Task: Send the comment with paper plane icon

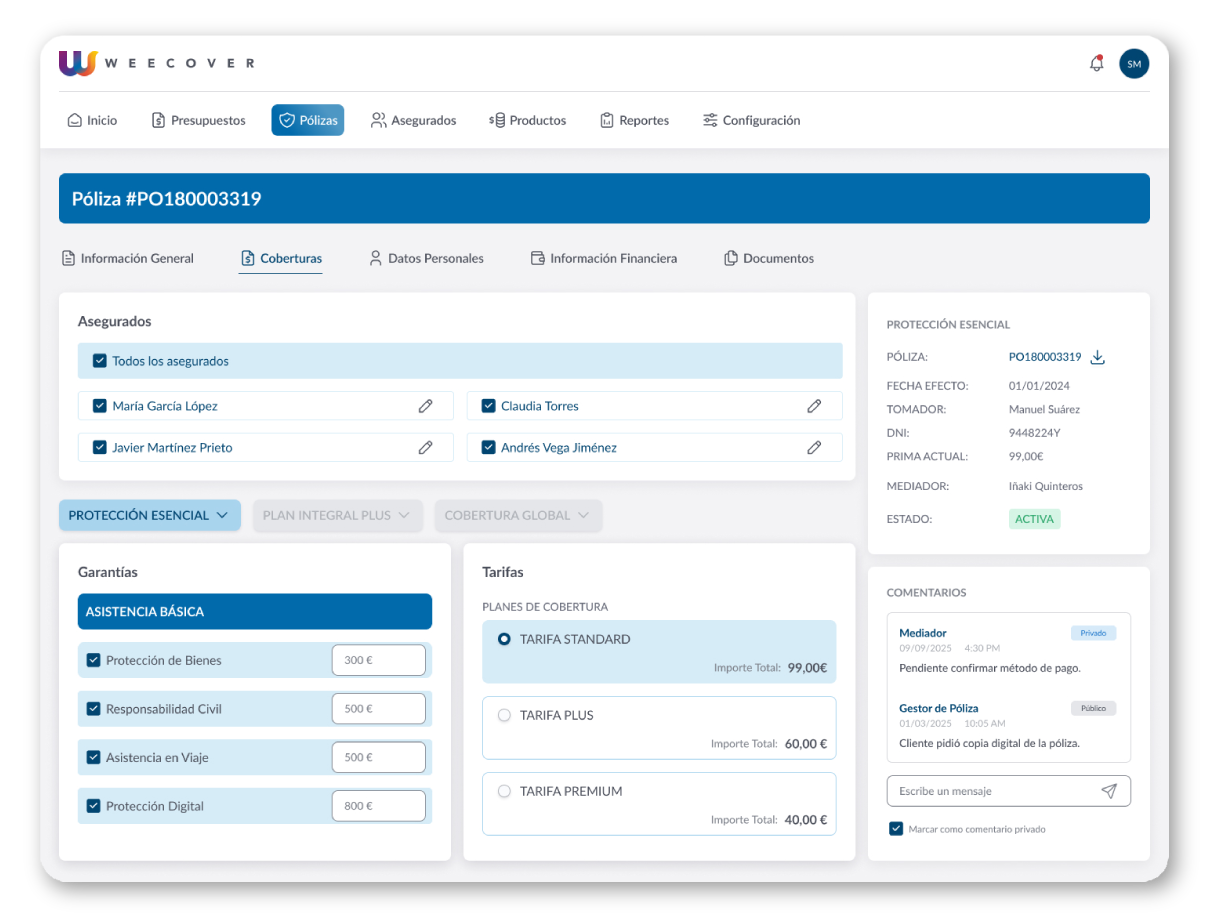Action: 1109,791
